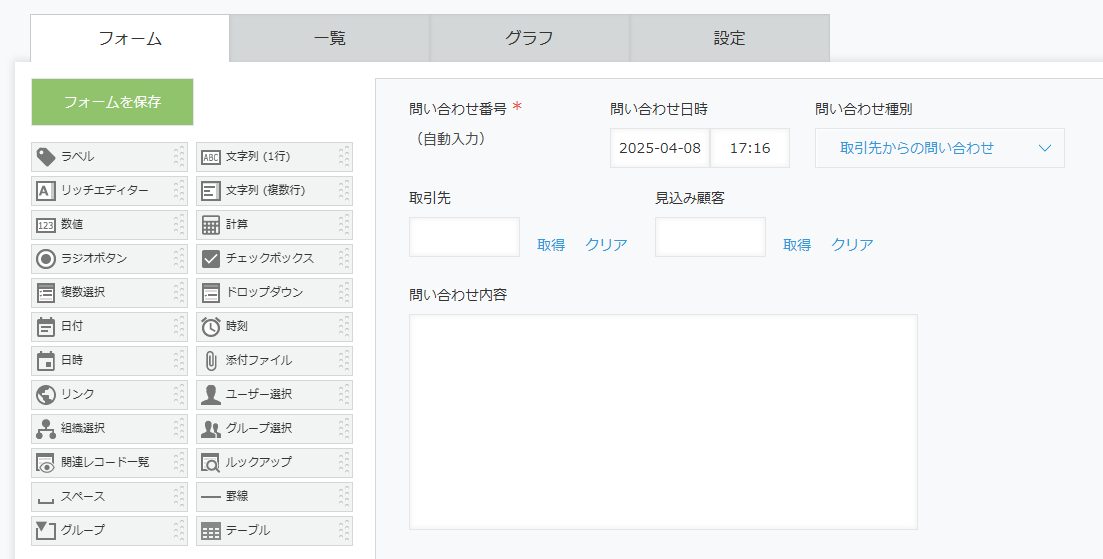The height and width of the screenshot is (559, 1103).
Task: Open the 問い合わせ種別 dropdown
Action: [939, 148]
